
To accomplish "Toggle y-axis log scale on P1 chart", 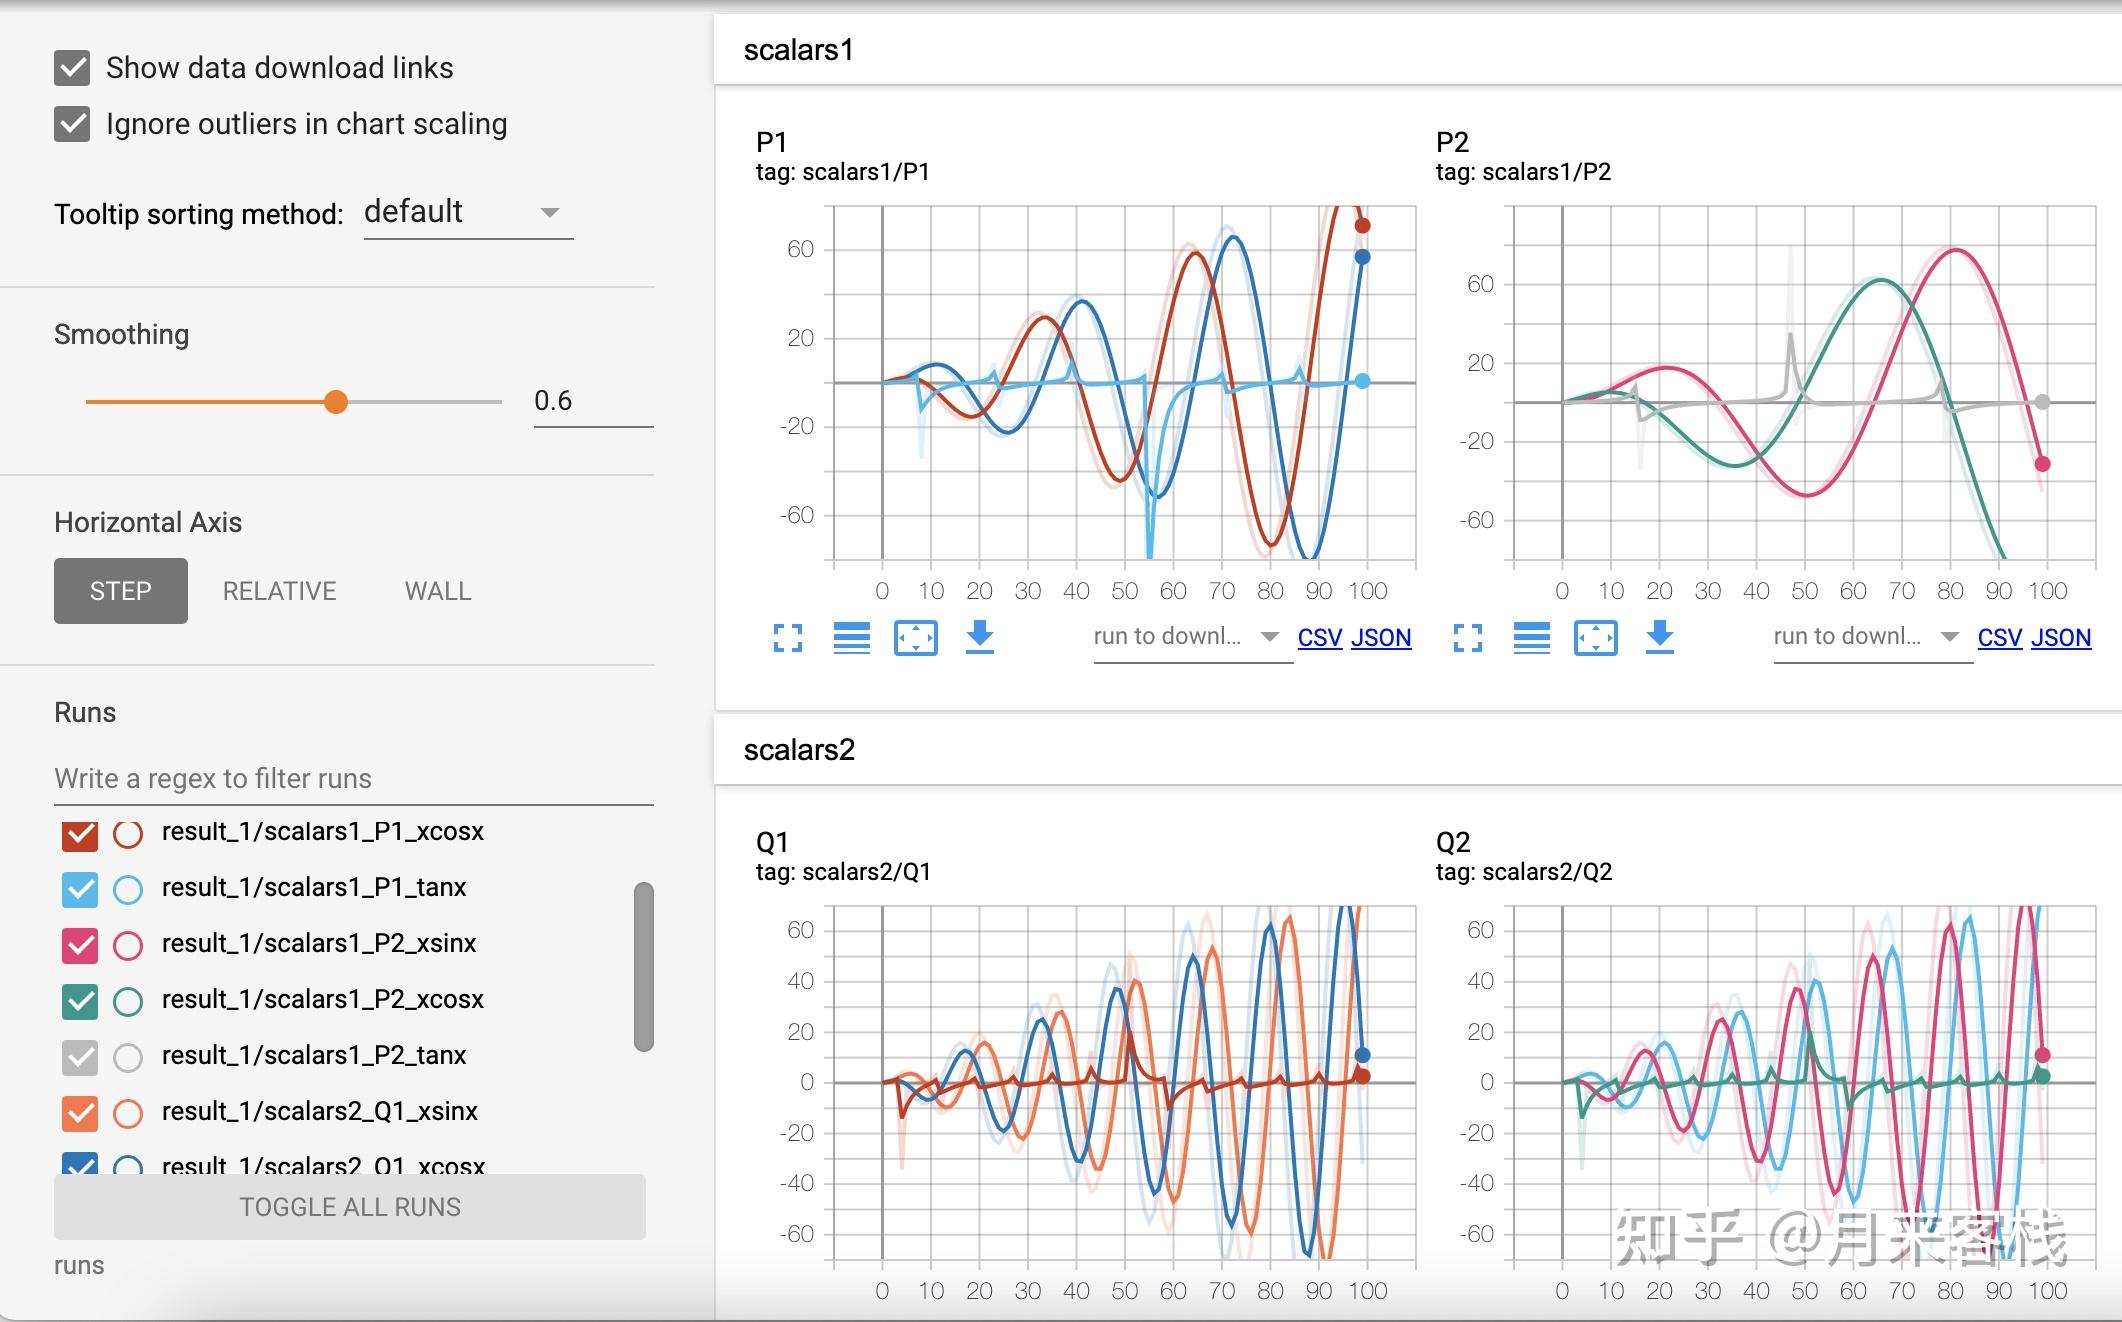I will click(852, 637).
